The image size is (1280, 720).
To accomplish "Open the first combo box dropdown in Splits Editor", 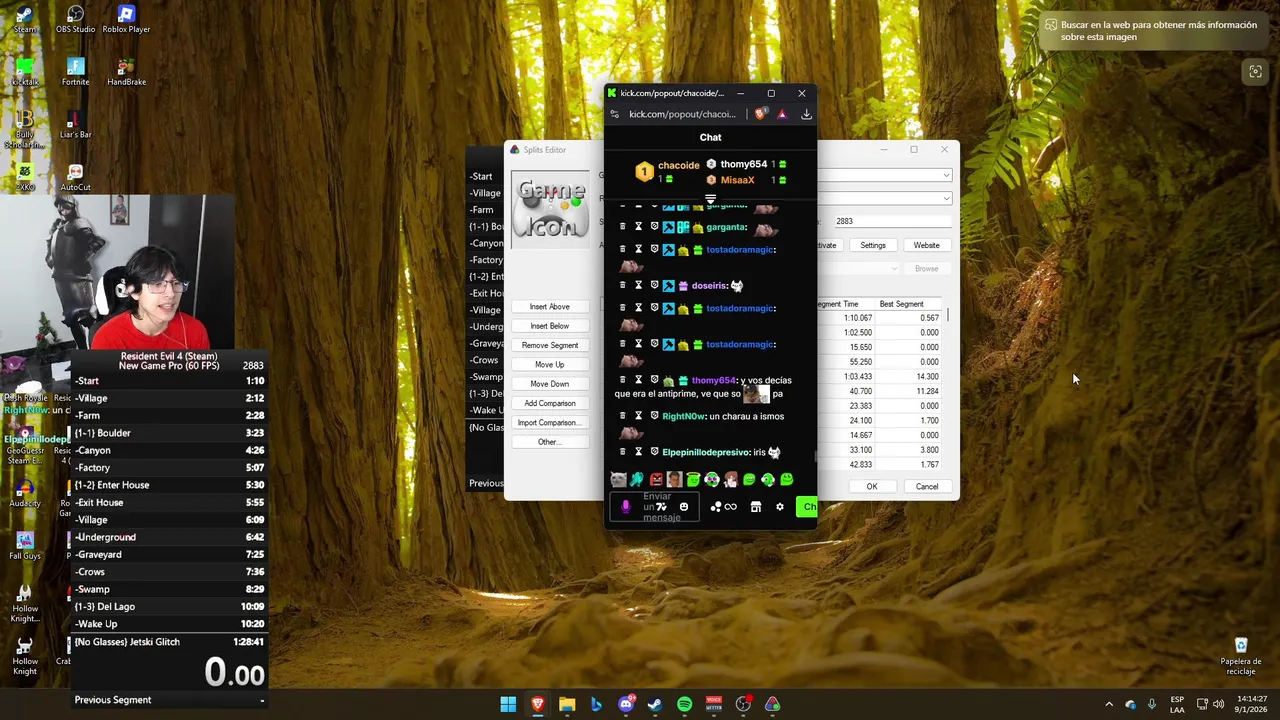I will click(x=946, y=176).
